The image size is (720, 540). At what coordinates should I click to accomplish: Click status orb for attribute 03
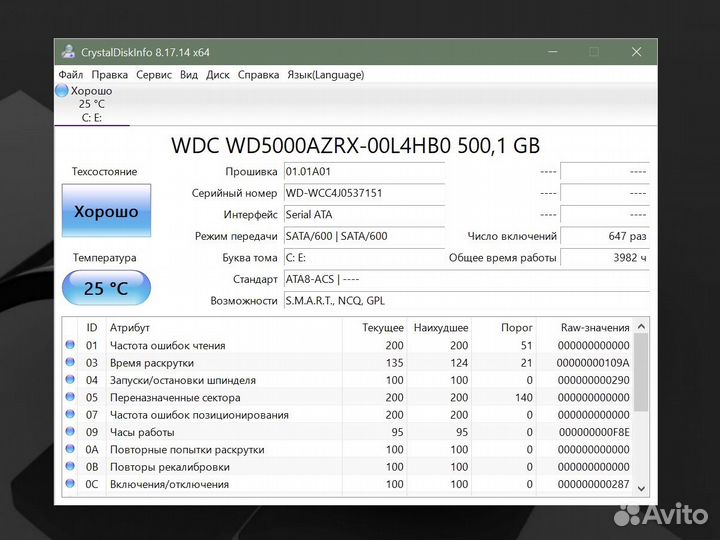pos(70,362)
